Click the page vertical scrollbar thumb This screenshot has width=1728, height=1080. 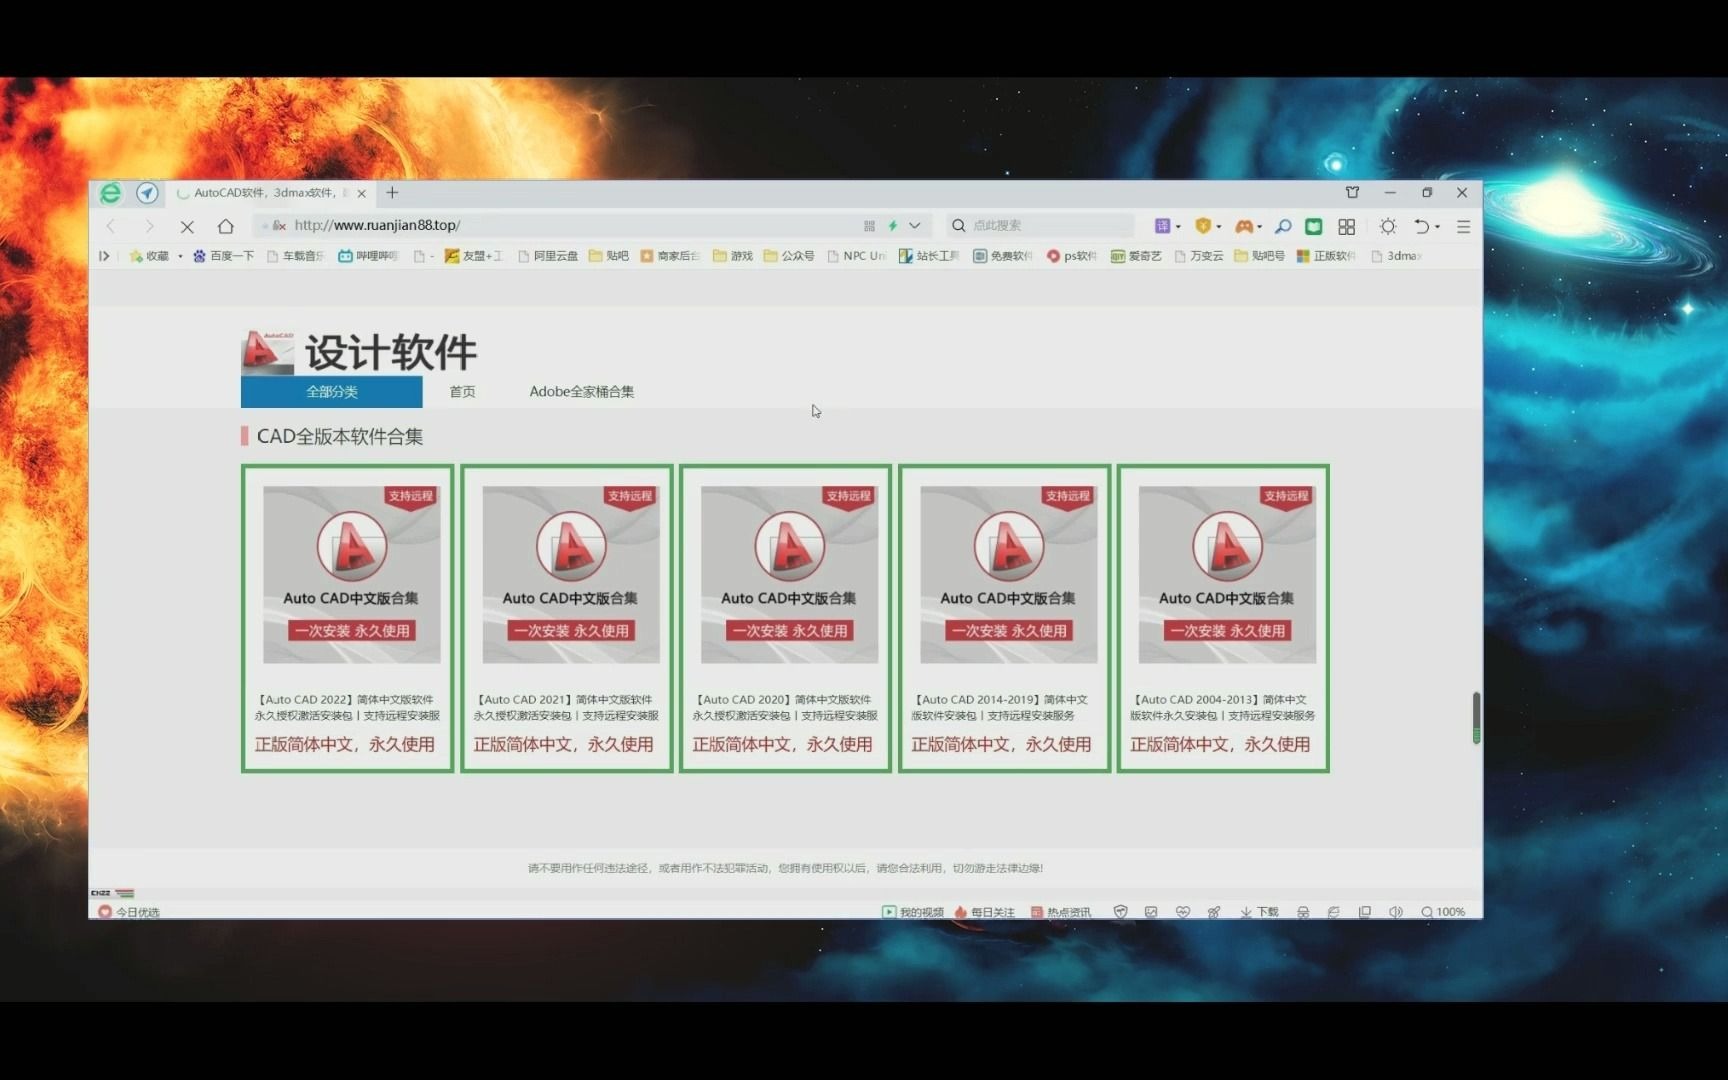click(x=1476, y=717)
